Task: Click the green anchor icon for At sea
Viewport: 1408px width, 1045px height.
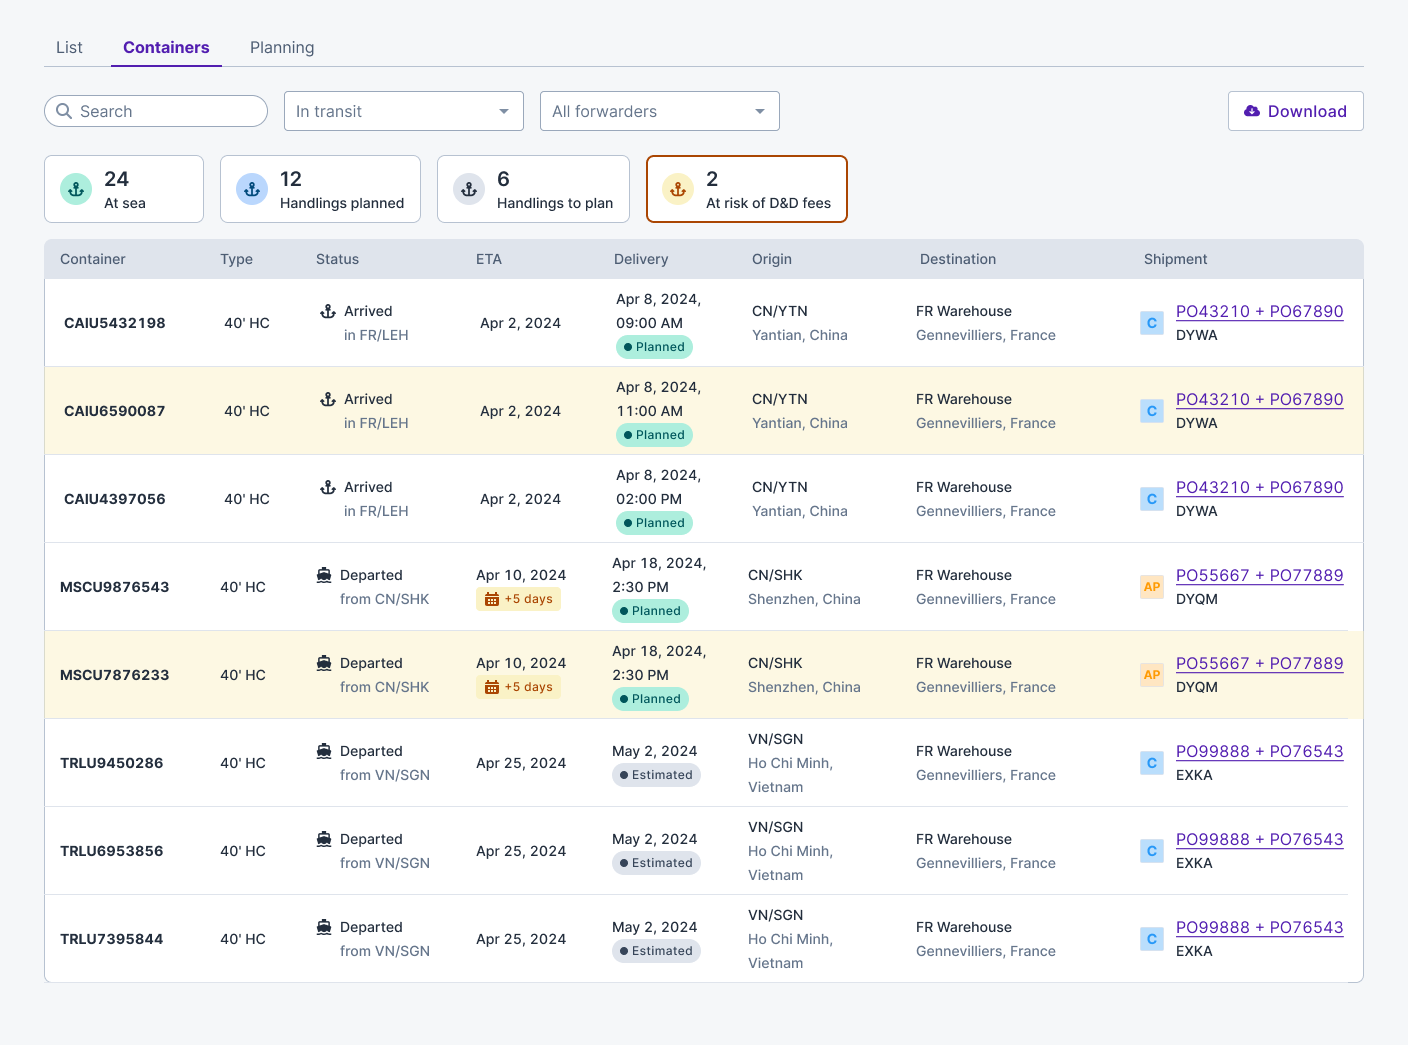Action: pyautogui.click(x=76, y=189)
